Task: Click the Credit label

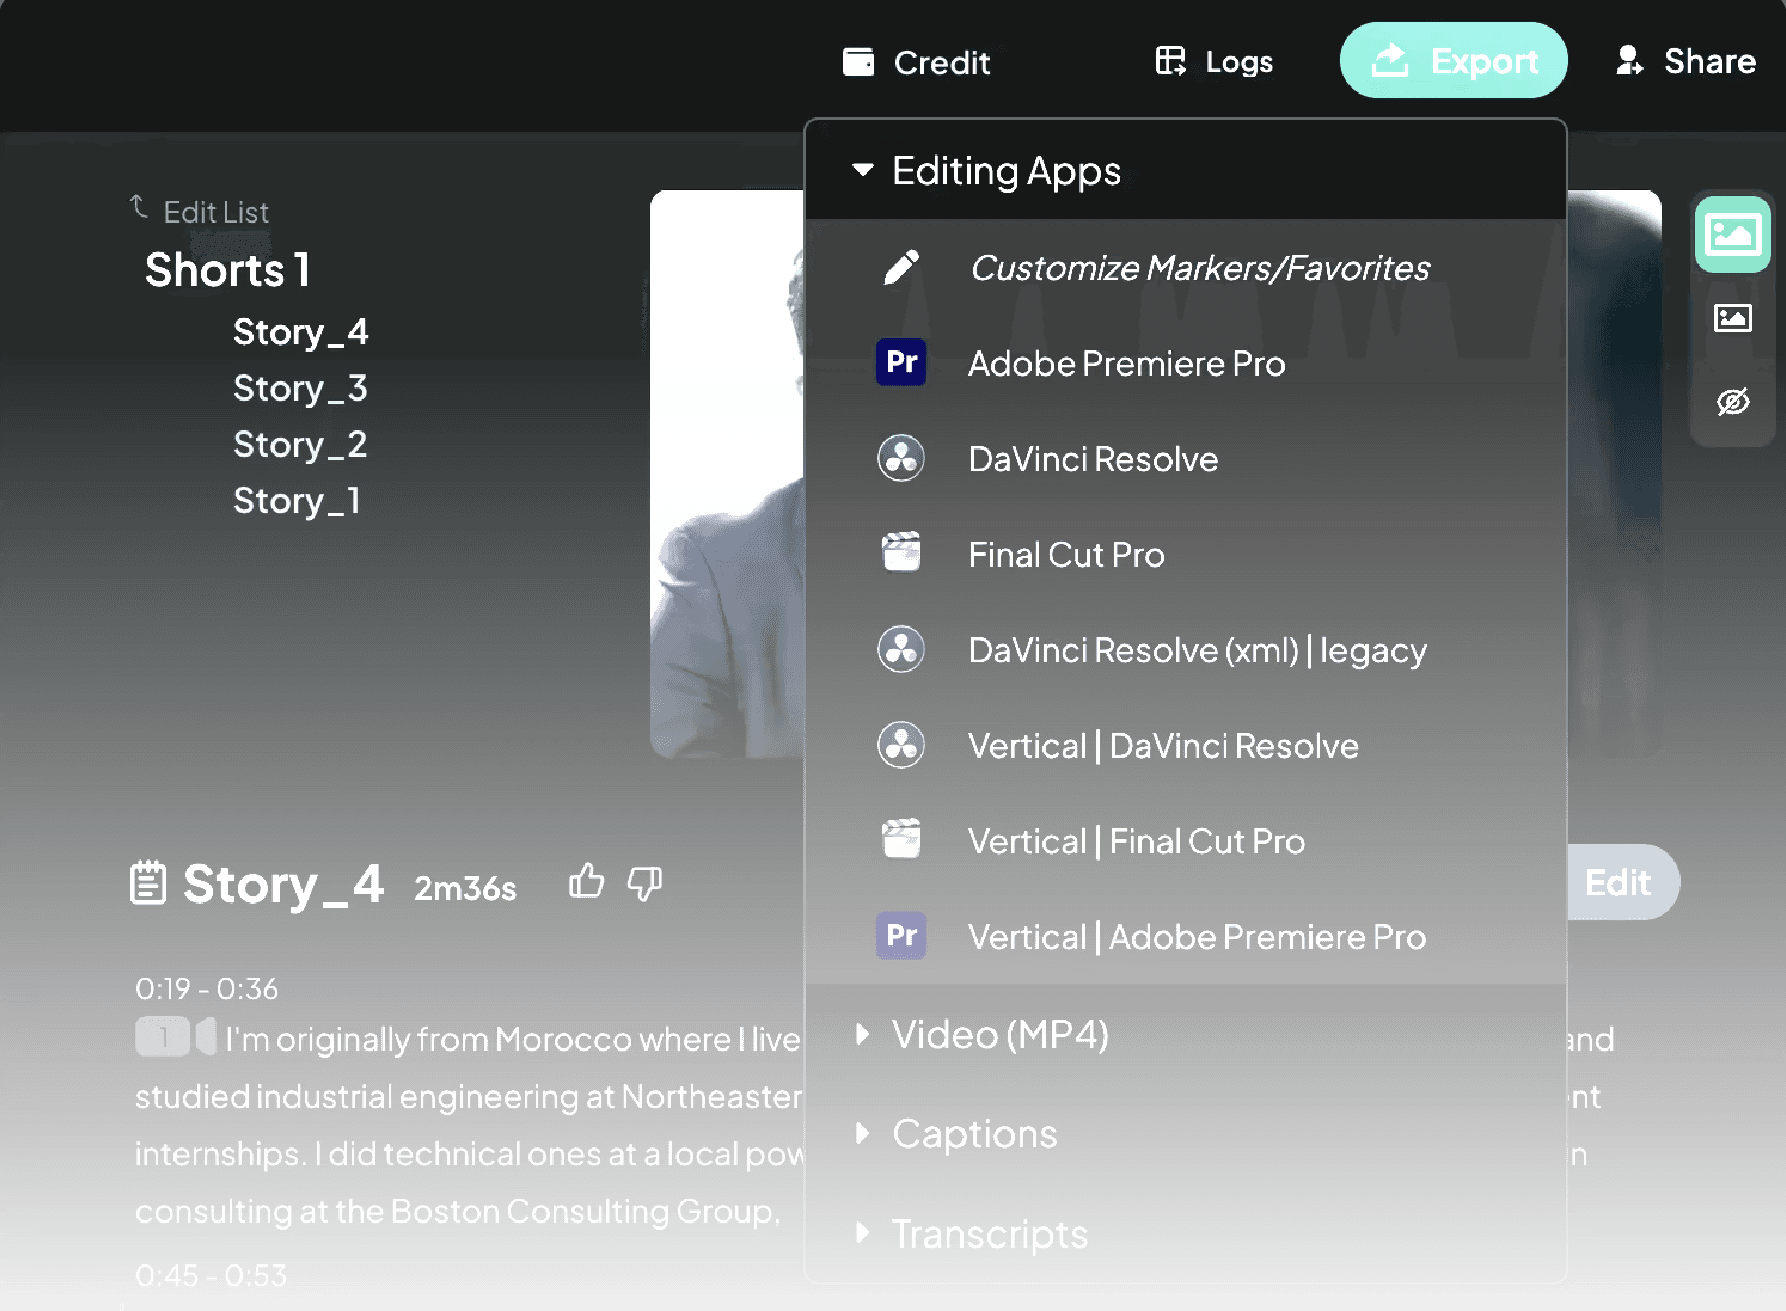Action: pos(941,63)
